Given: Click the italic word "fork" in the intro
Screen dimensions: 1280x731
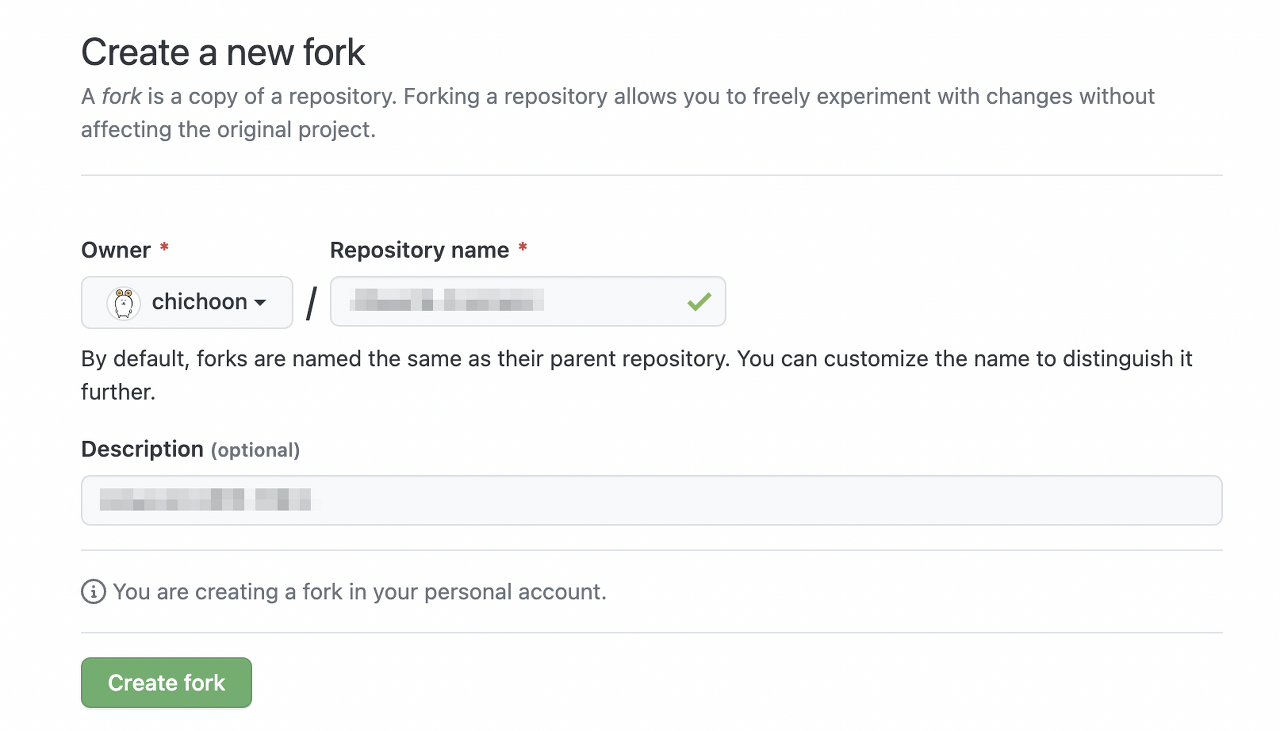Looking at the screenshot, I should pyautogui.click(x=121, y=97).
